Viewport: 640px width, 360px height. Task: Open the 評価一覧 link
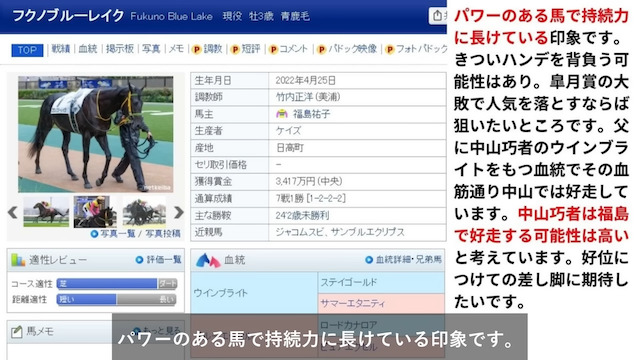159,260
